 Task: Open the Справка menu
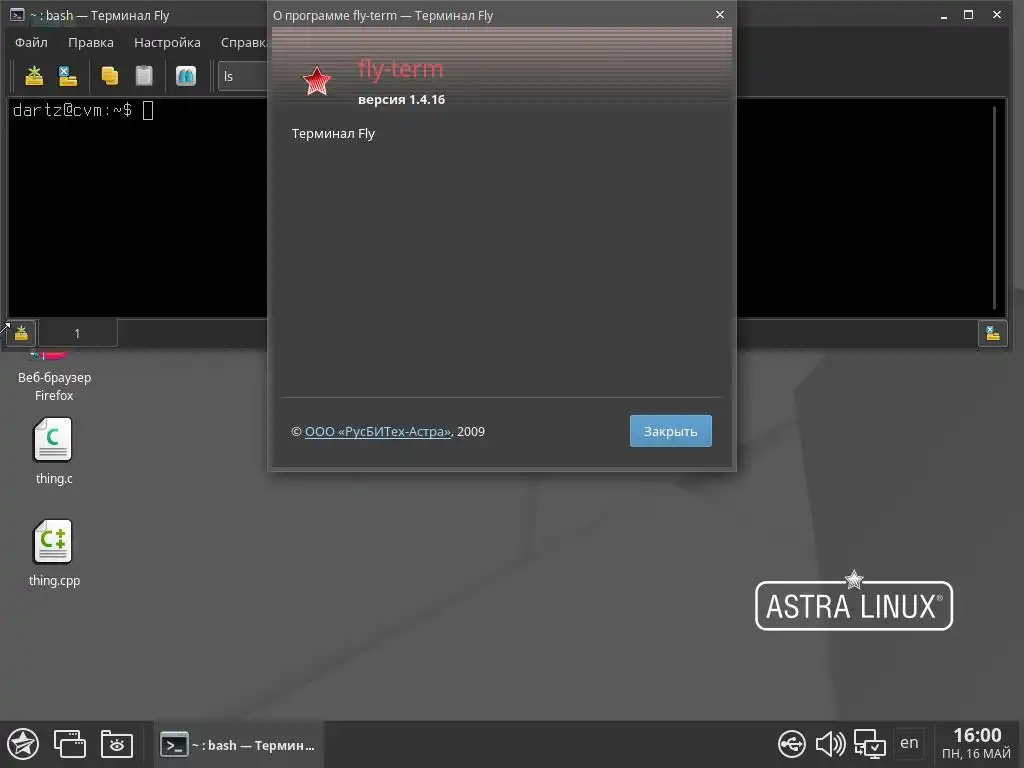[x=244, y=42]
